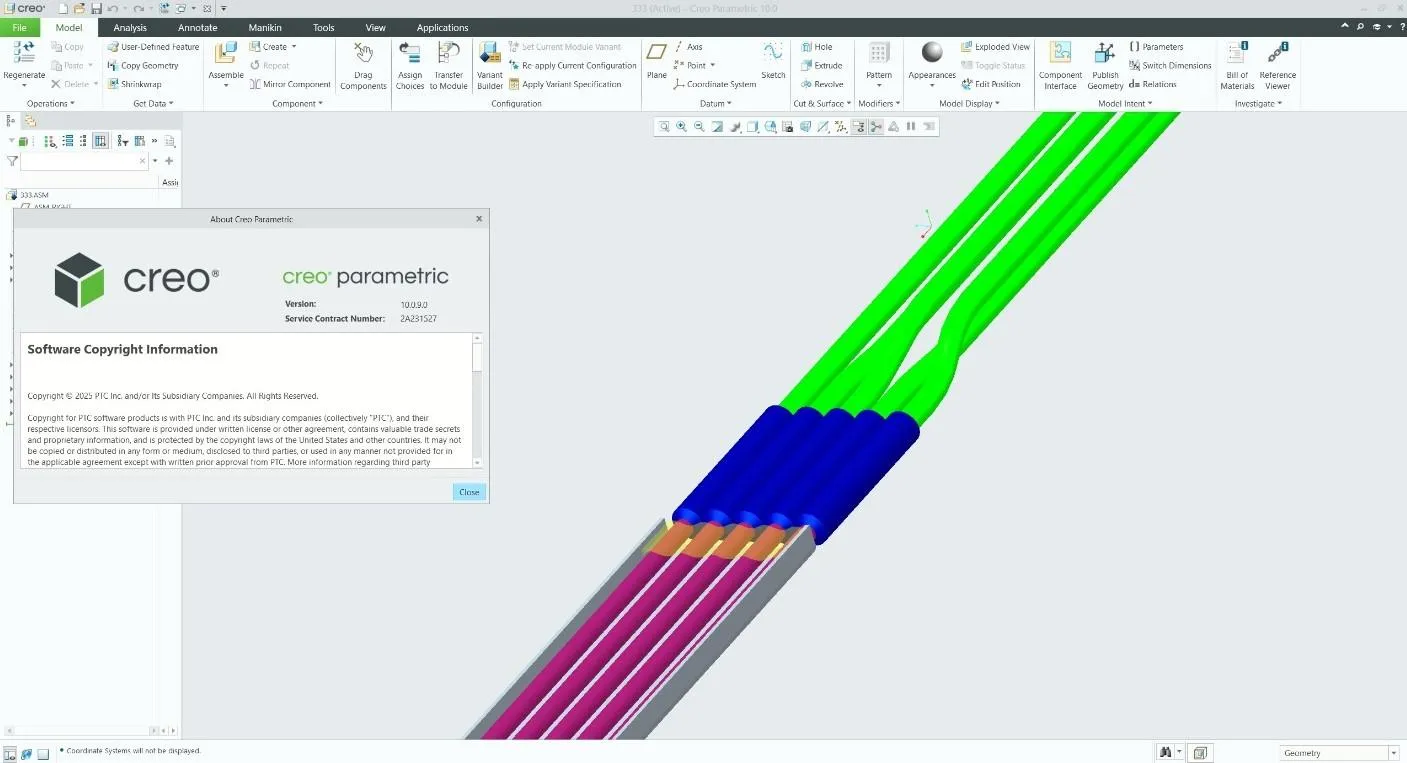
Task: Create a datum Plane
Action: (656, 60)
